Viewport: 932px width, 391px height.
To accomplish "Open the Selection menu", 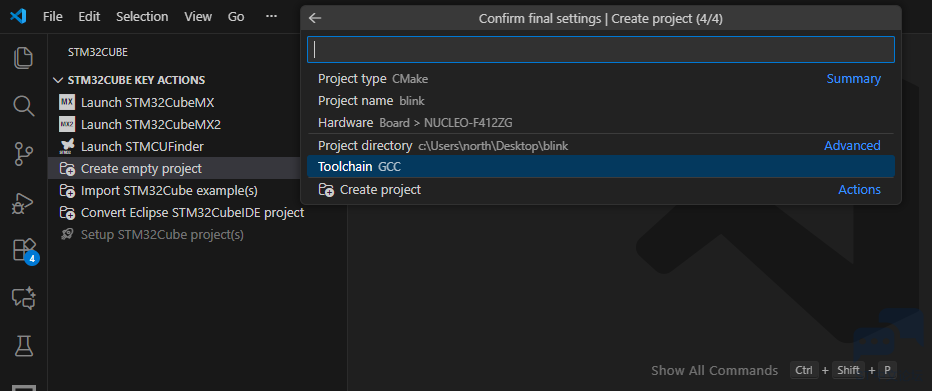I will point(142,17).
